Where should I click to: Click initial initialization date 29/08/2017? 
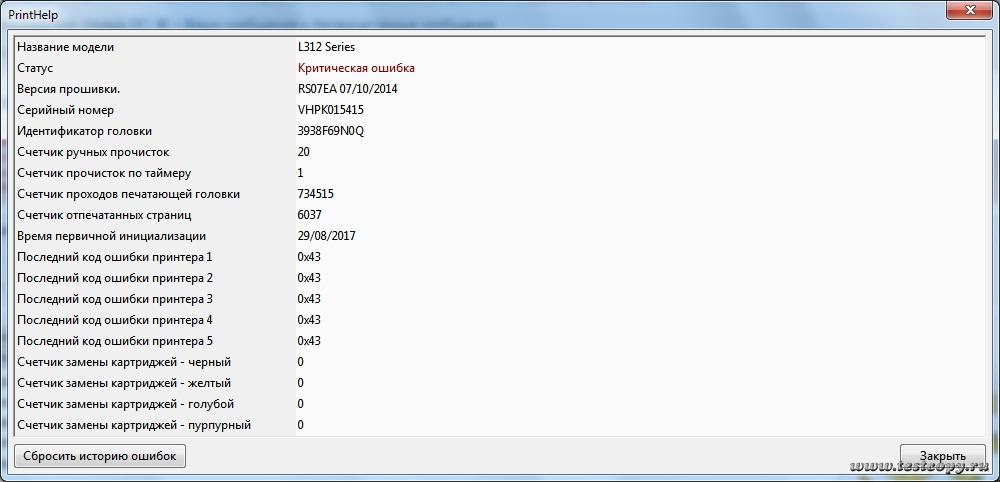click(x=327, y=236)
